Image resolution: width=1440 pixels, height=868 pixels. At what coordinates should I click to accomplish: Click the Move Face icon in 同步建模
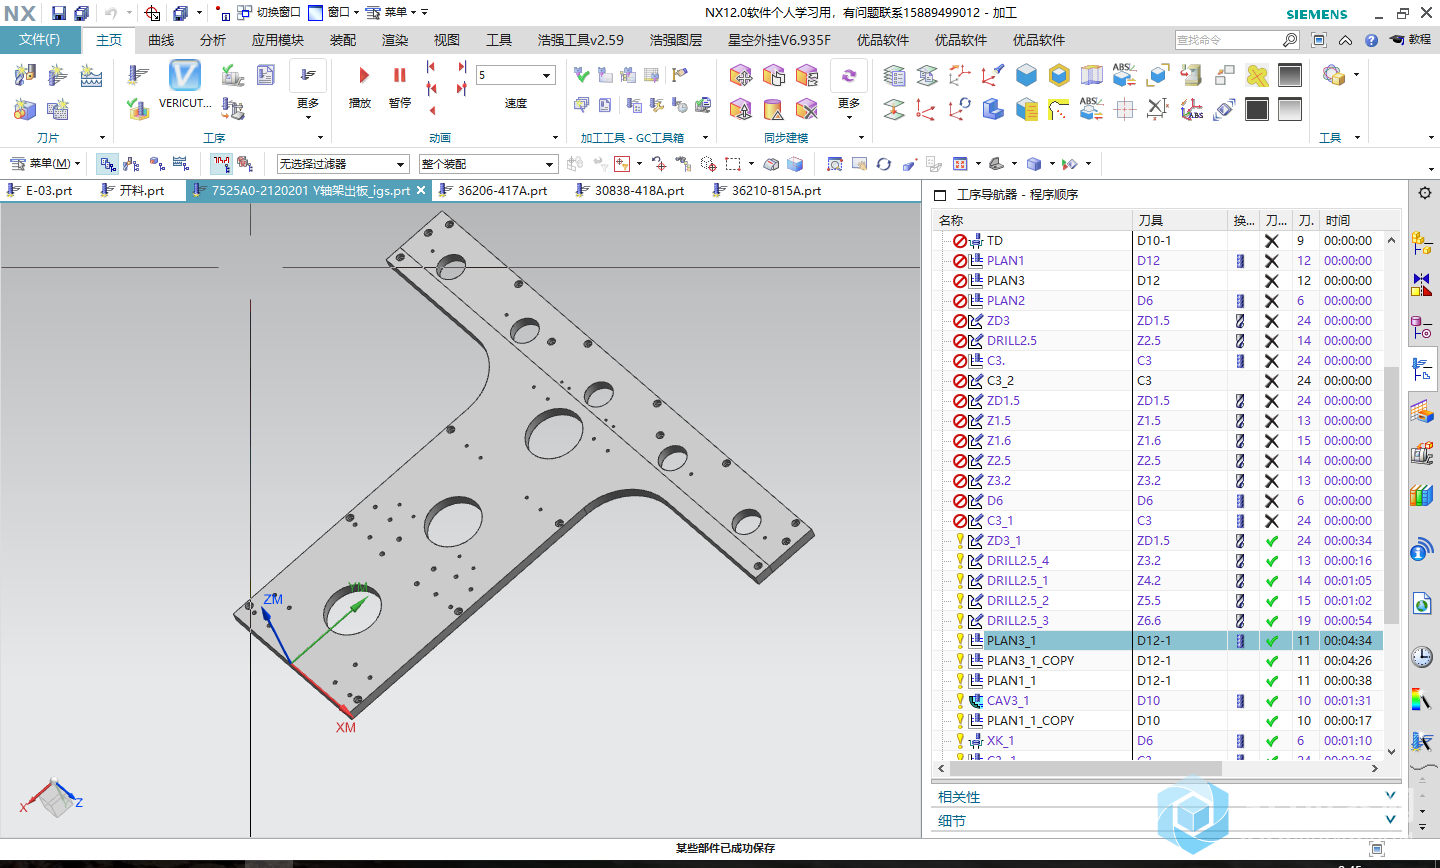(741, 75)
